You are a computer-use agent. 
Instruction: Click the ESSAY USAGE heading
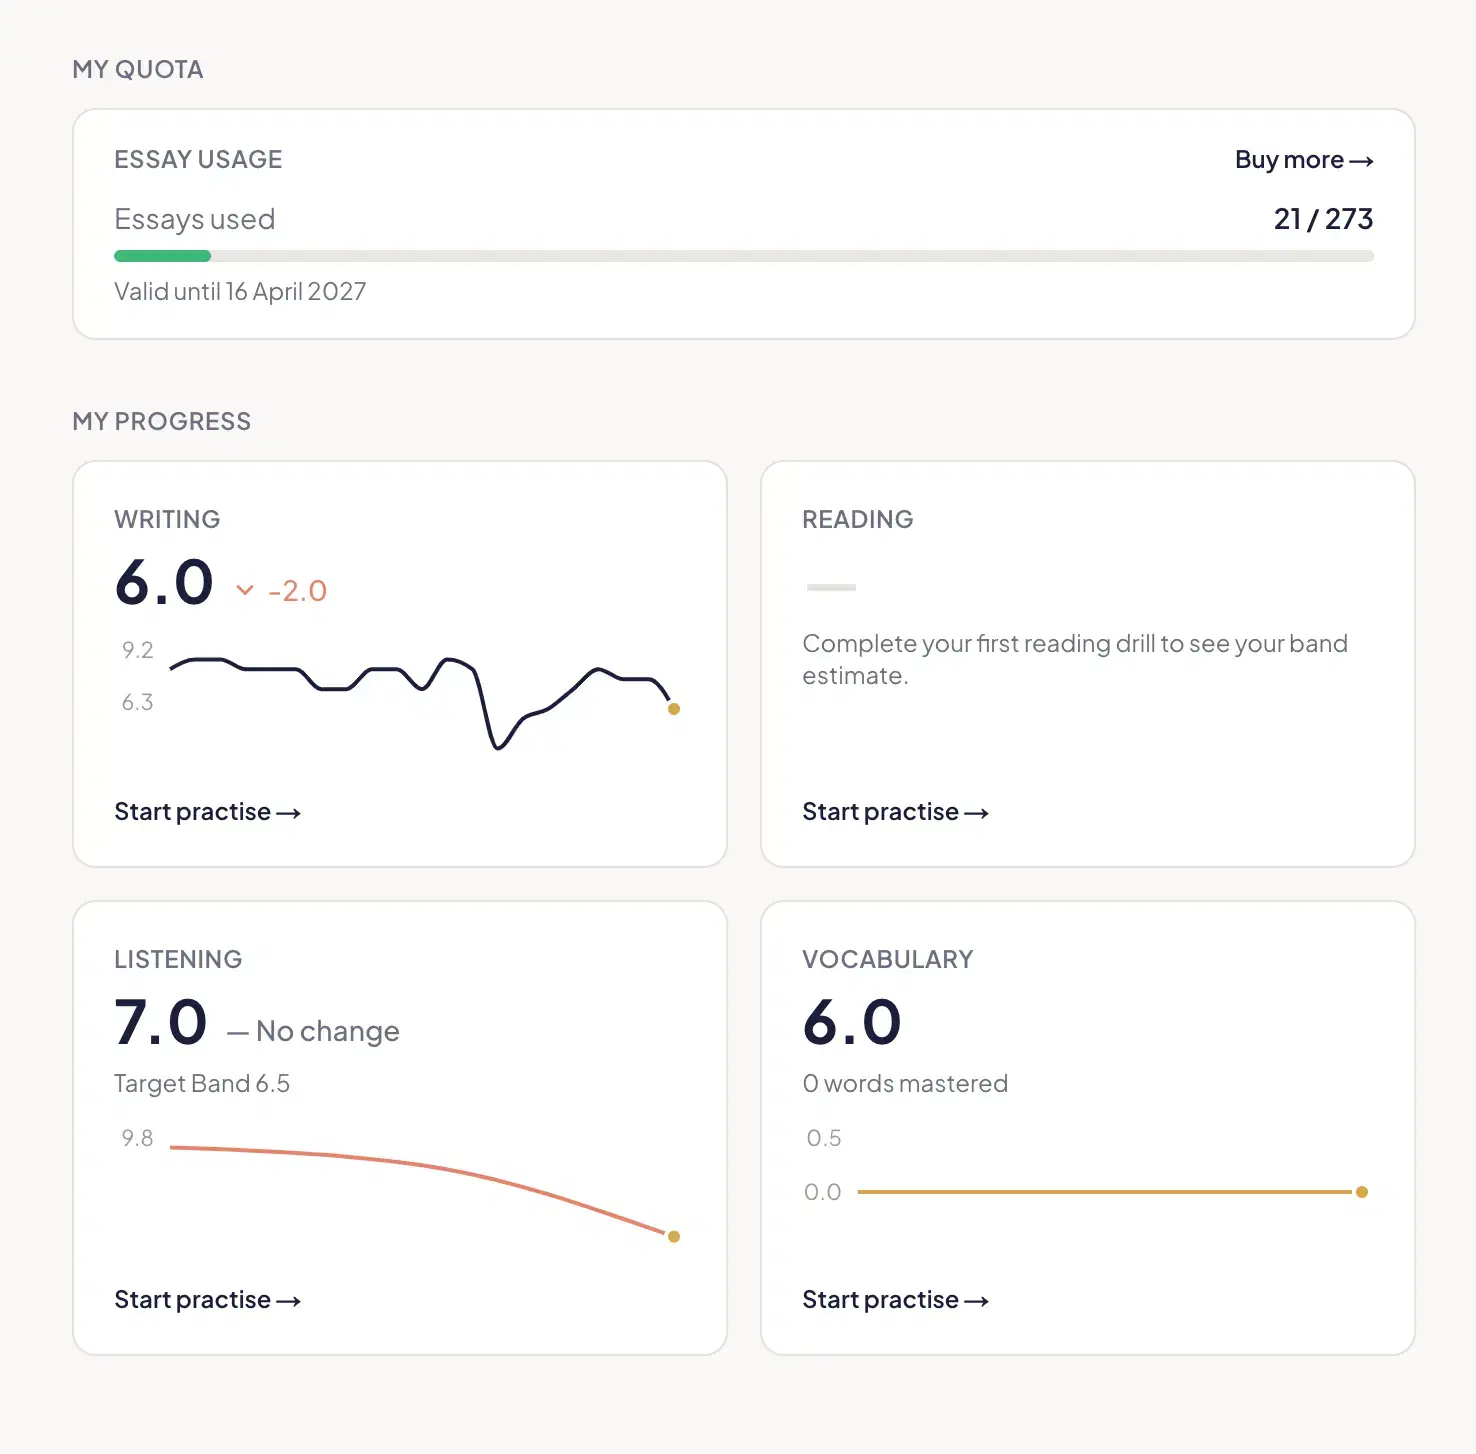(x=198, y=160)
